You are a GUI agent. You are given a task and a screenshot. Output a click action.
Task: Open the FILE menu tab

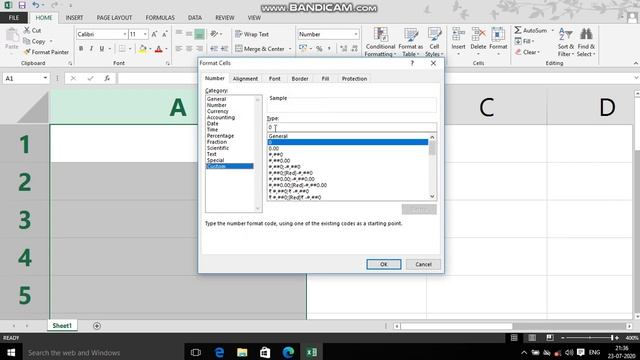pos(14,18)
